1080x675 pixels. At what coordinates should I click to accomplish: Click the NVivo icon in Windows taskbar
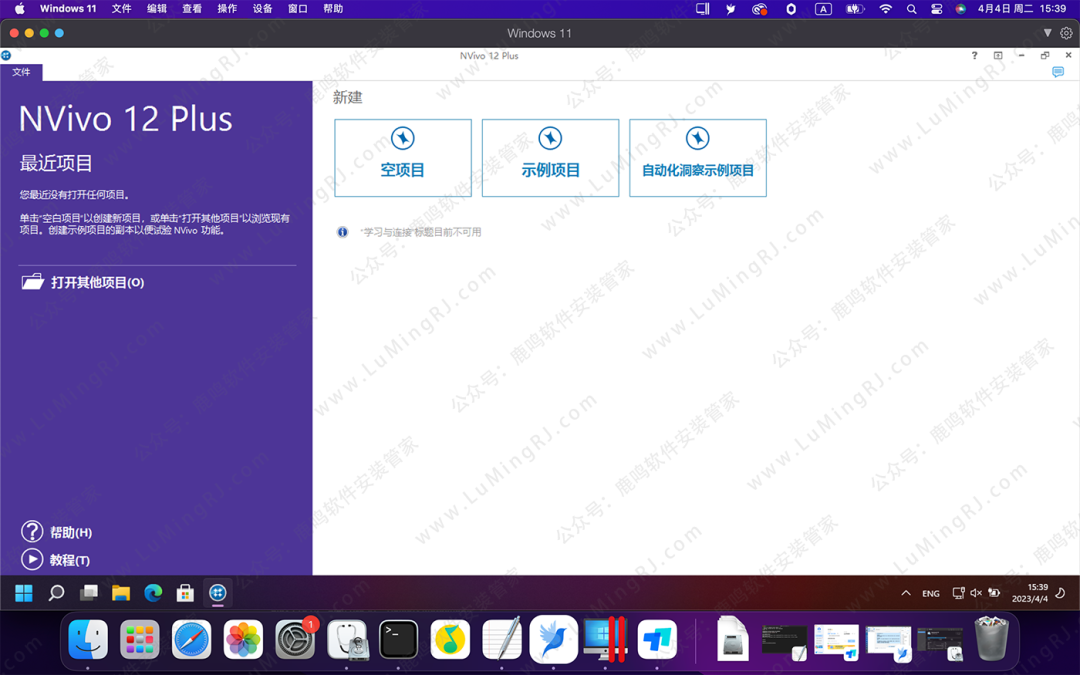[217, 593]
